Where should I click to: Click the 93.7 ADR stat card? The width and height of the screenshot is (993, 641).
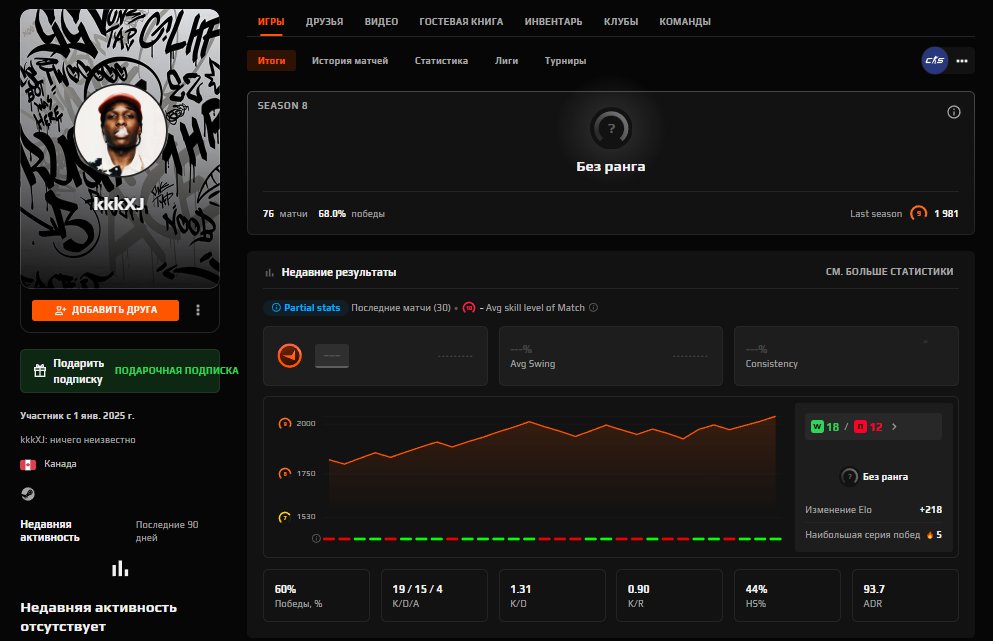(905, 595)
